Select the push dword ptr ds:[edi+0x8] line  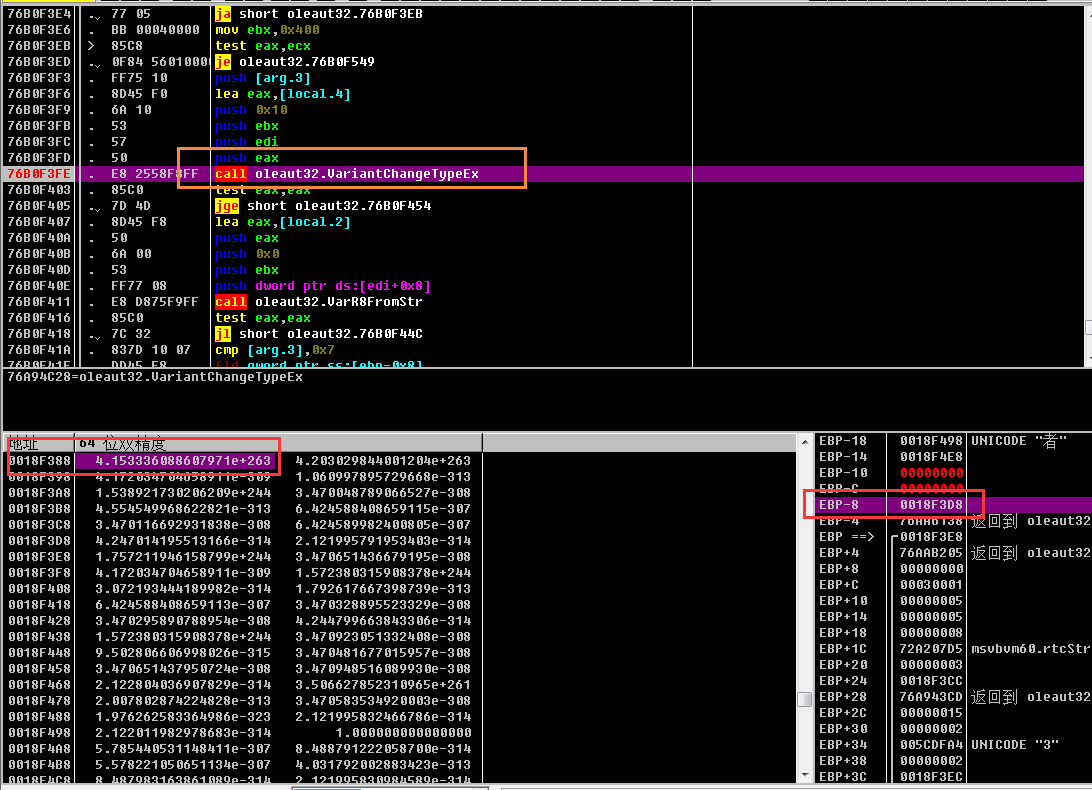click(323, 286)
